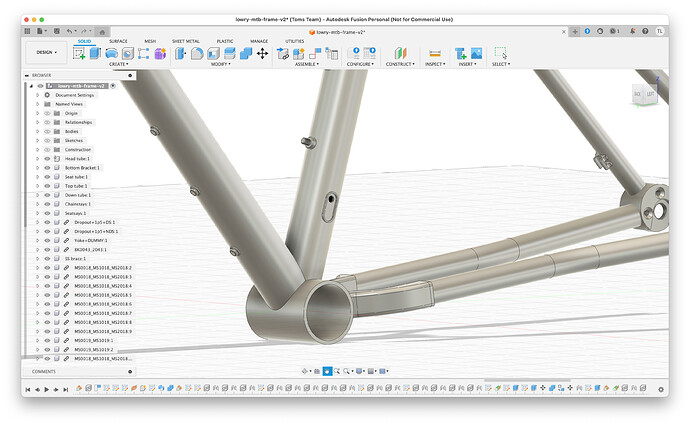
Task: Open the timeline settings gear icon
Action: tap(661, 389)
